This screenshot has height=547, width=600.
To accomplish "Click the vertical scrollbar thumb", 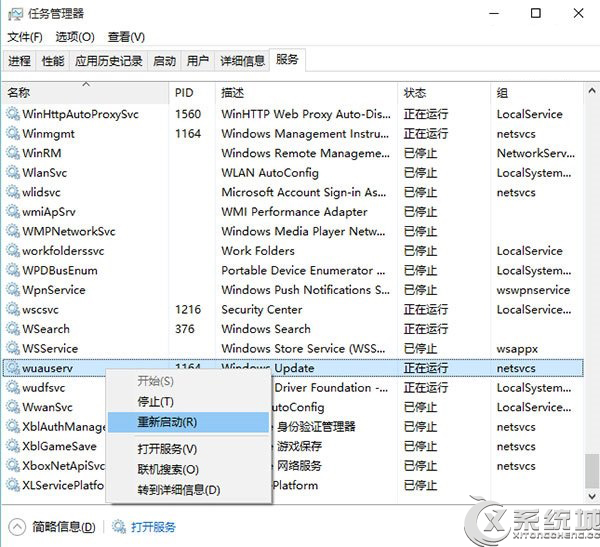I will 592,471.
